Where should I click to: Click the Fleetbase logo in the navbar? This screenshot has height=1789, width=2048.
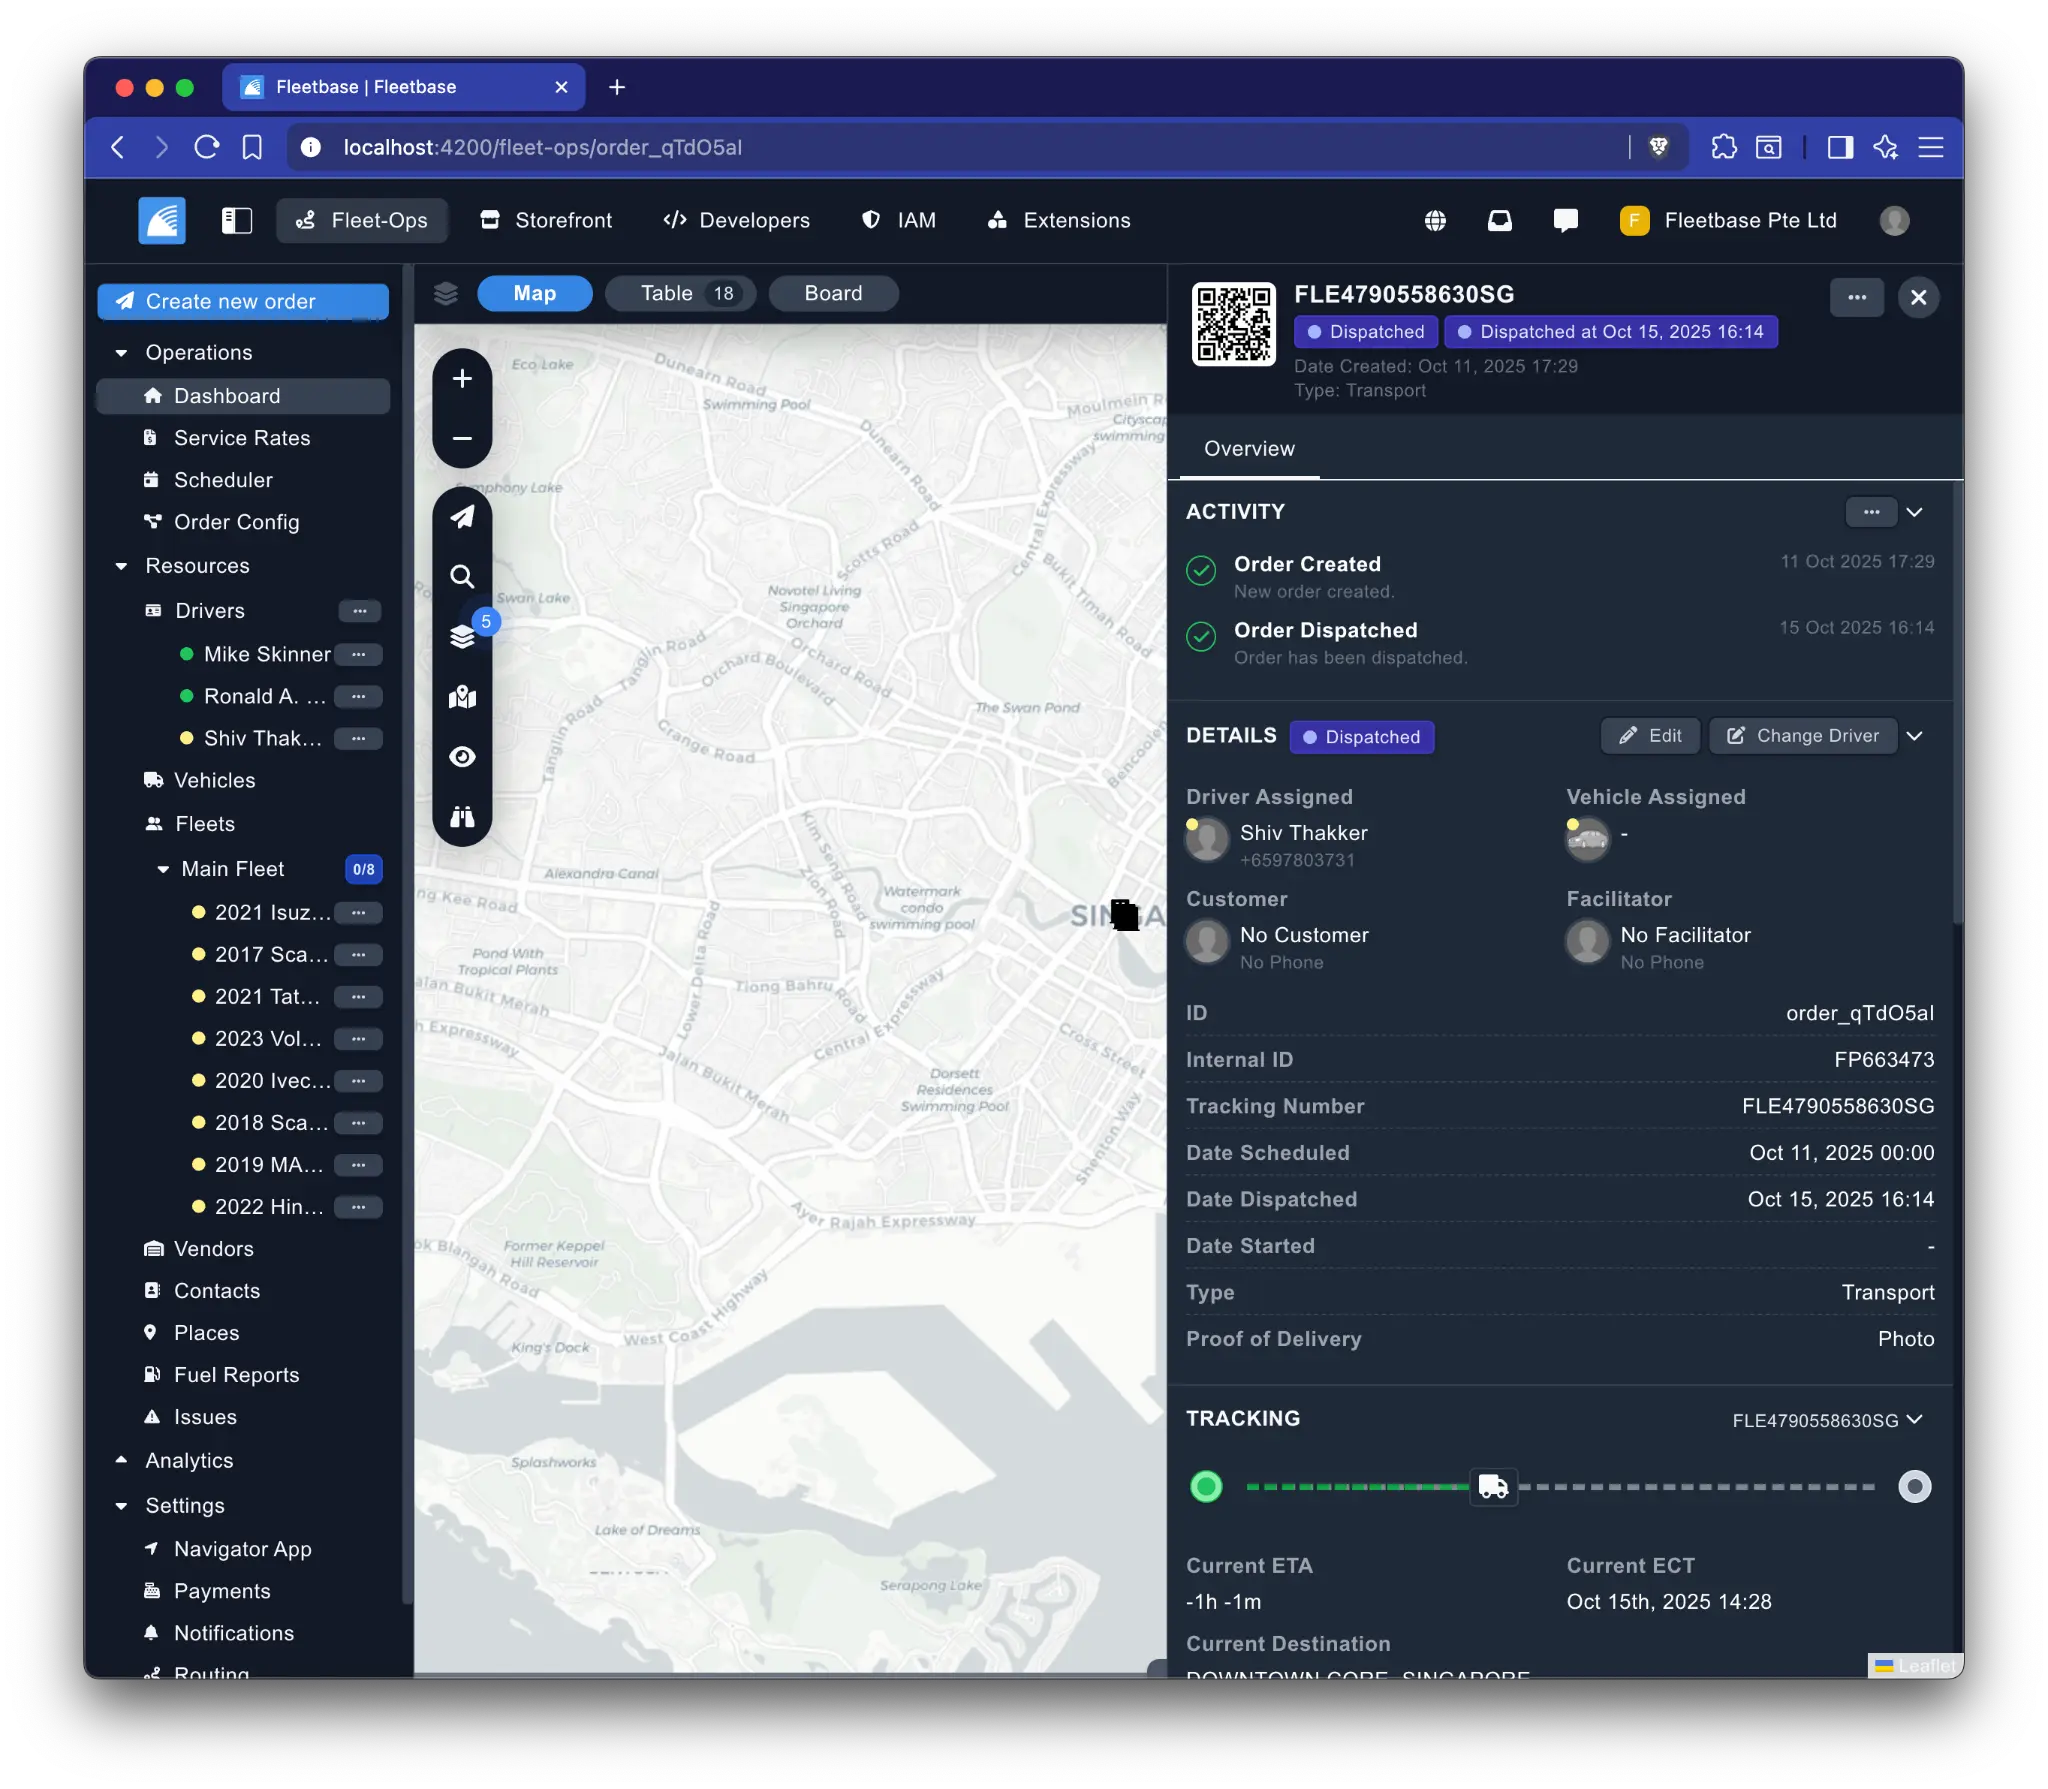coord(161,220)
